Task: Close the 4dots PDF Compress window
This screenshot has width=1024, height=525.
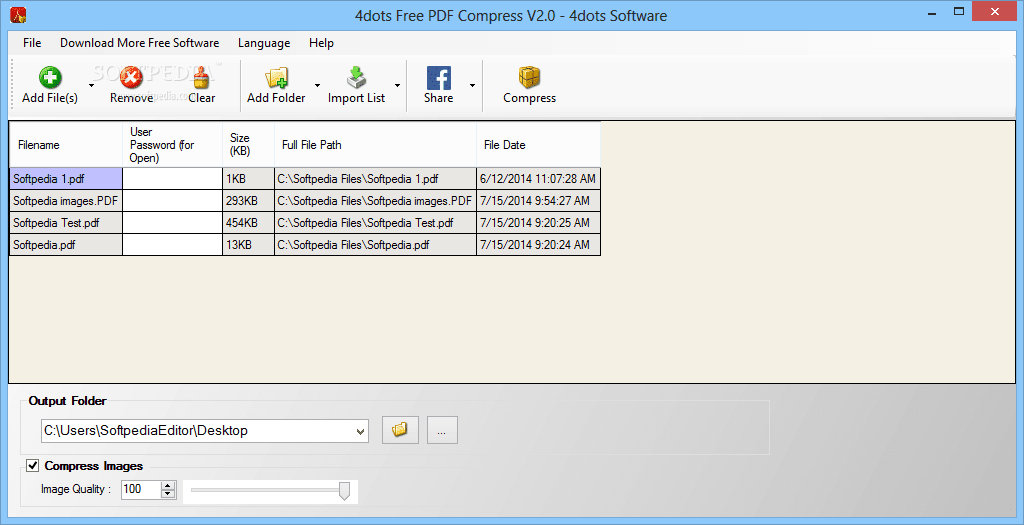Action: click(995, 12)
